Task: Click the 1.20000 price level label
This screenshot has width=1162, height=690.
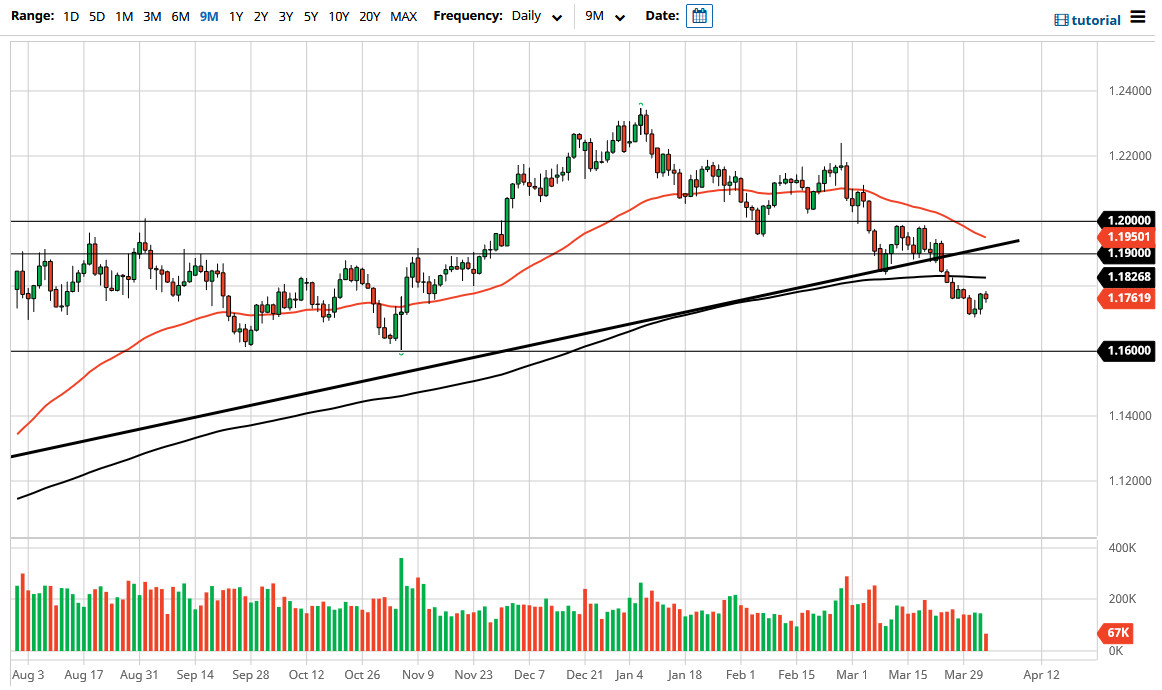Action: coord(1126,220)
